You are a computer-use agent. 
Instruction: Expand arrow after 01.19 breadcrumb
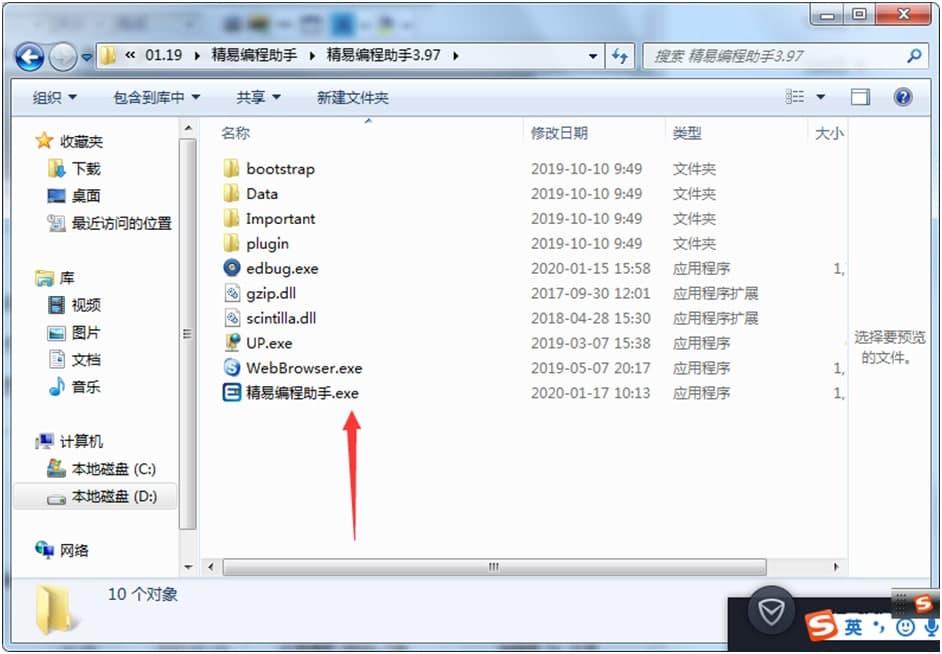click(x=197, y=56)
